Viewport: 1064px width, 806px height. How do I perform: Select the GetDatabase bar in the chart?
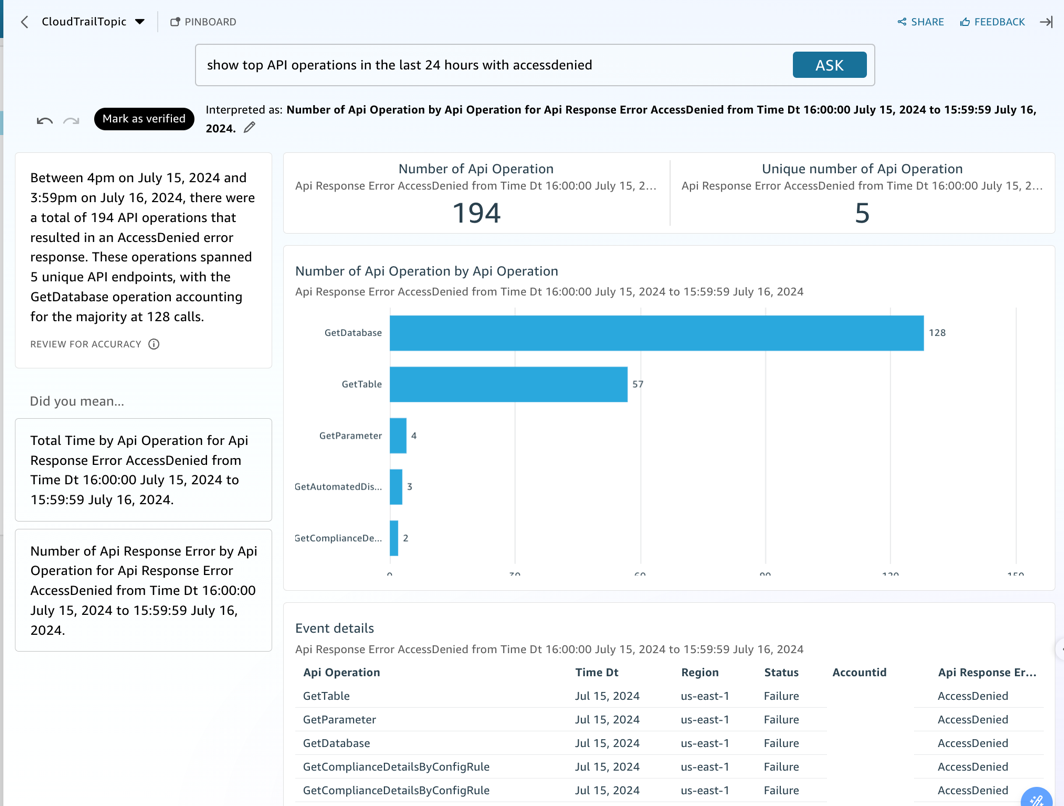(650, 333)
